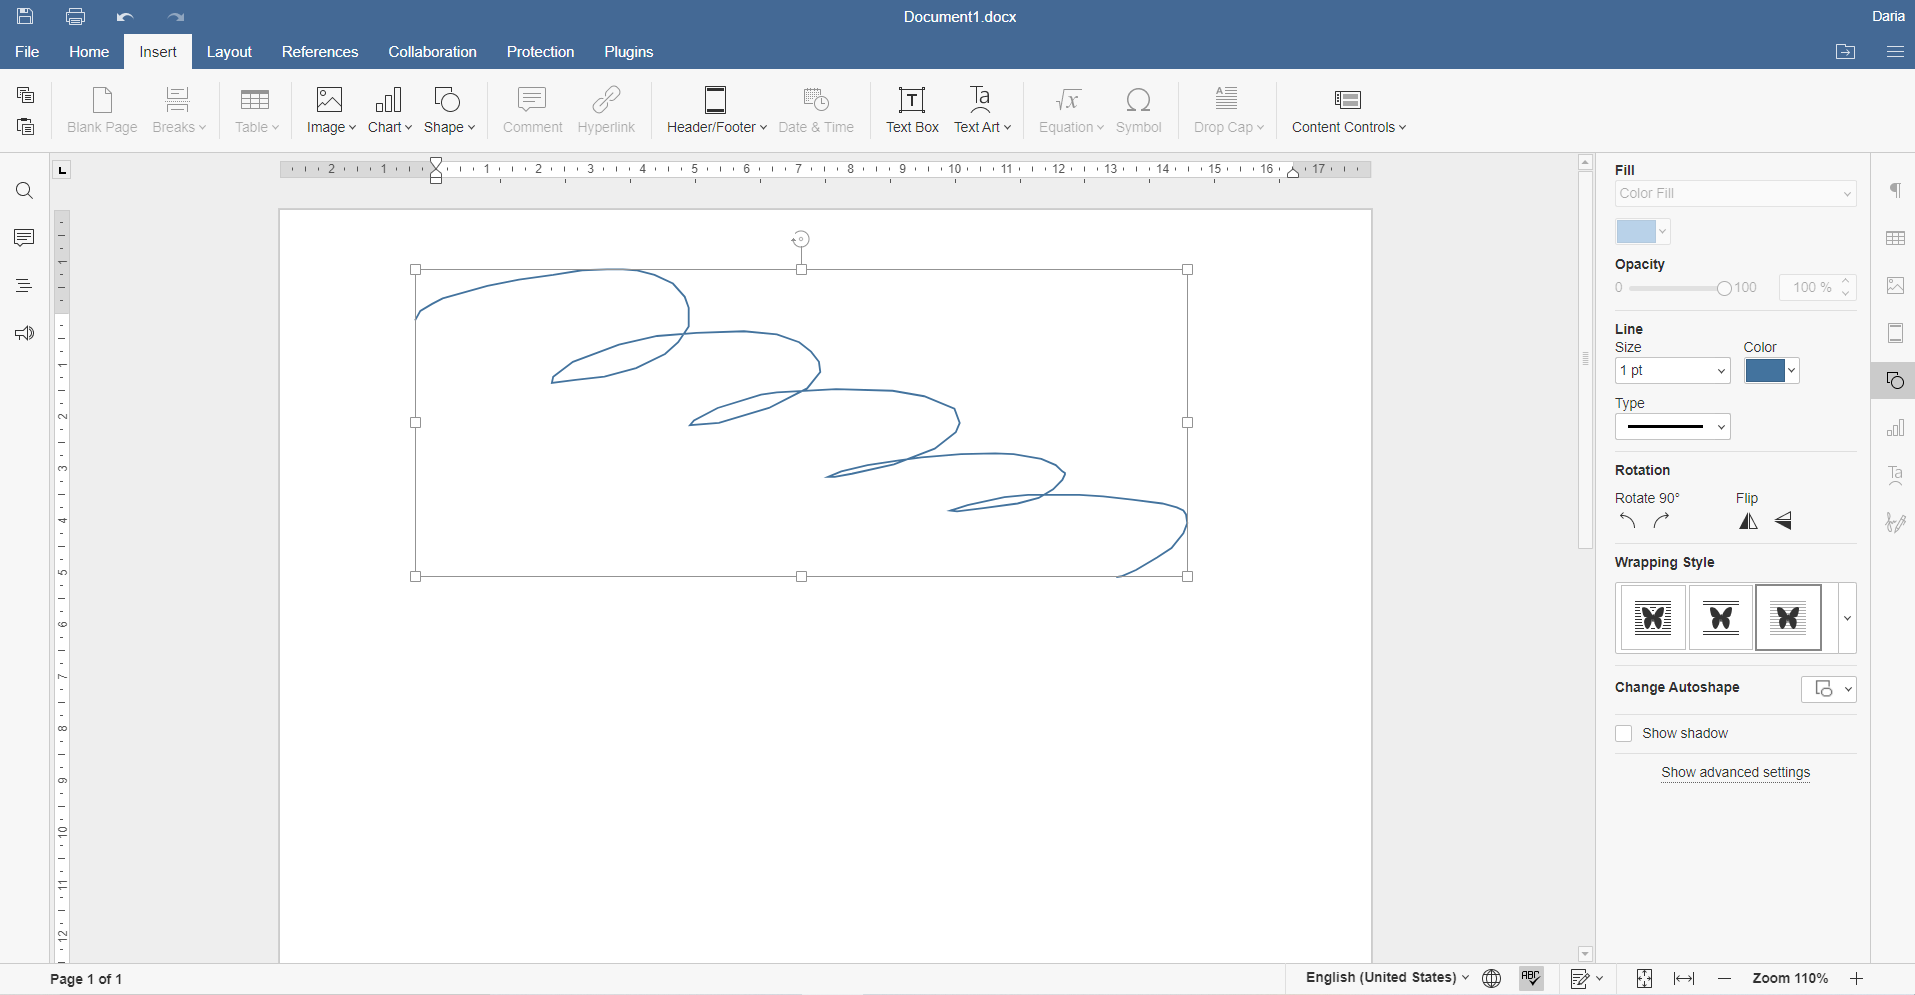Screen dimensions: 1915x995
Task: Select the inline wrapping style
Action: (x=1652, y=617)
